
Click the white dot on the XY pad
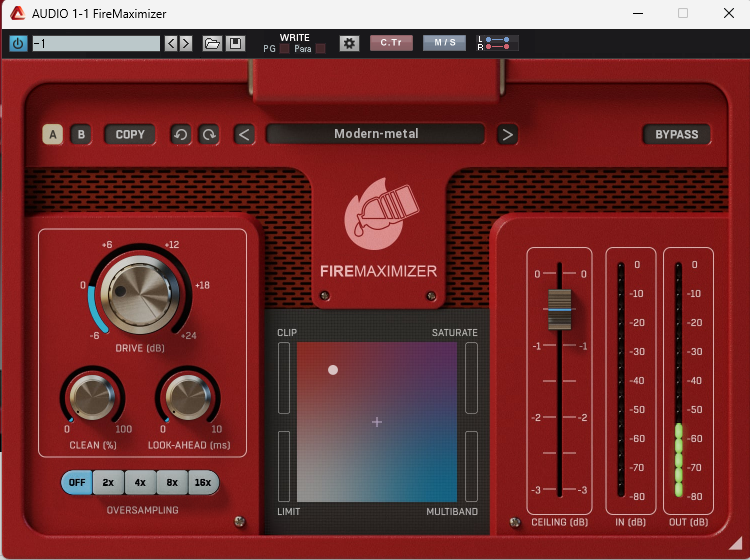point(333,370)
